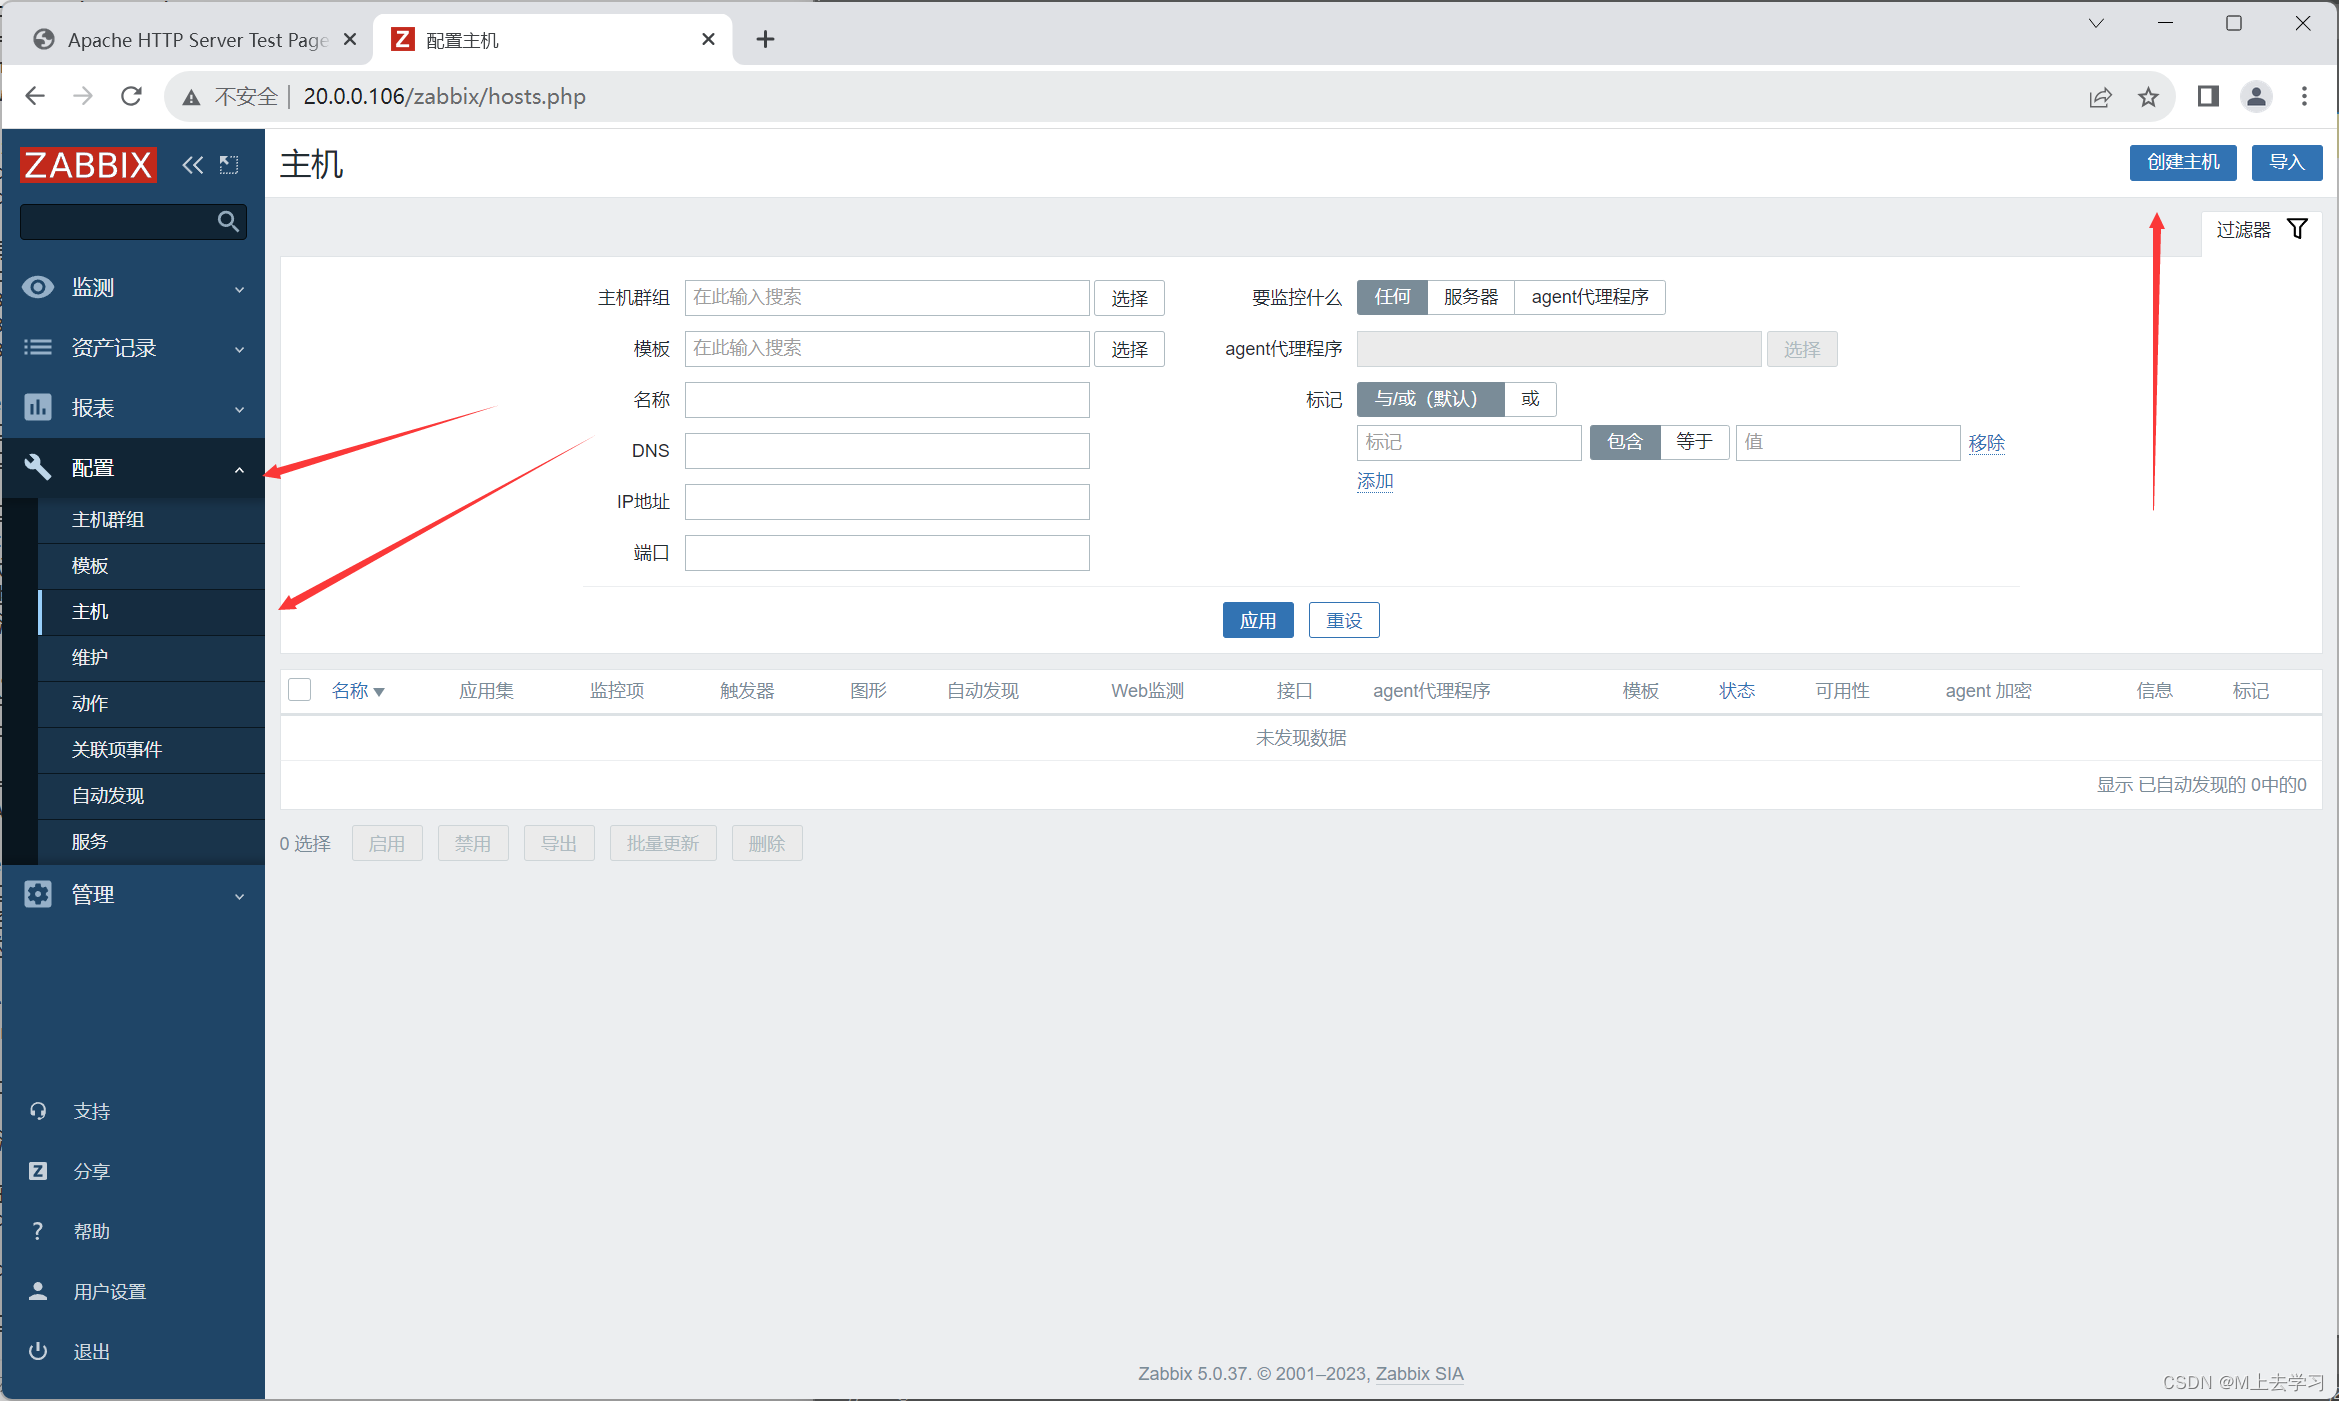2339x1401 pixels.
Task: Open a new browser tab with plus
Action: pyautogui.click(x=765, y=39)
